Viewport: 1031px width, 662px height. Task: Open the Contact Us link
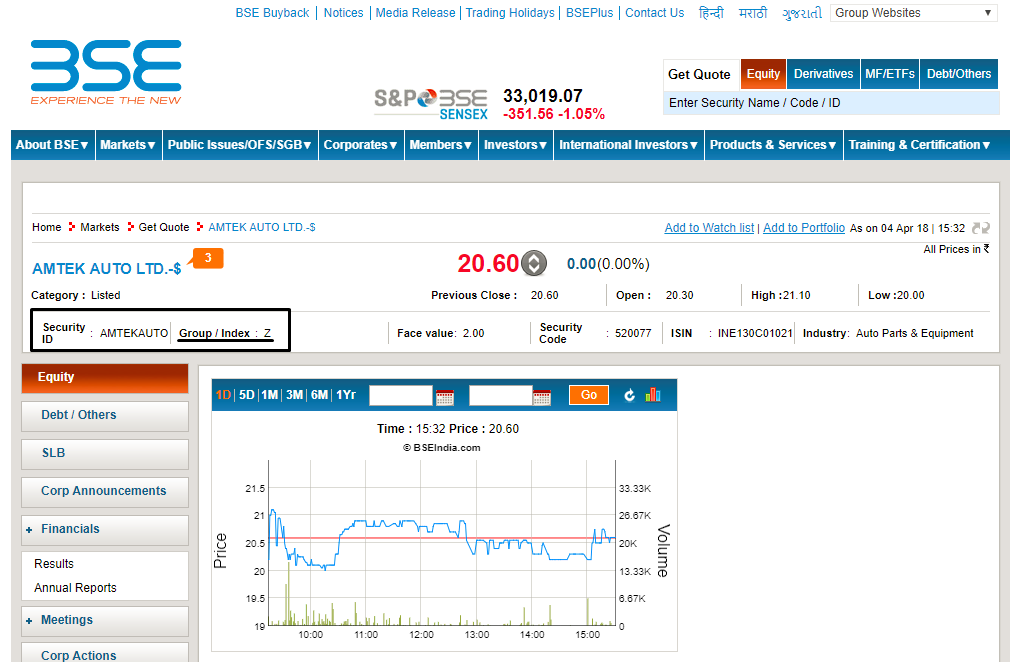654,13
